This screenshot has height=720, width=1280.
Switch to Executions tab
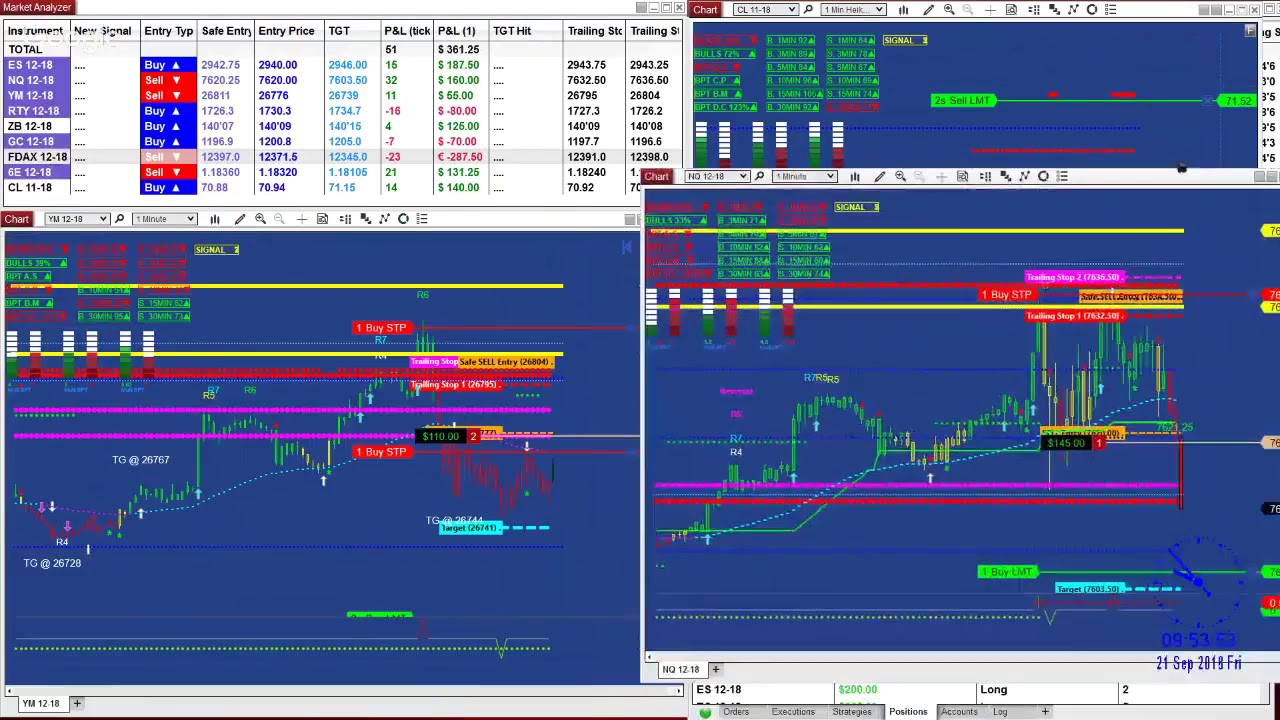tap(793, 712)
